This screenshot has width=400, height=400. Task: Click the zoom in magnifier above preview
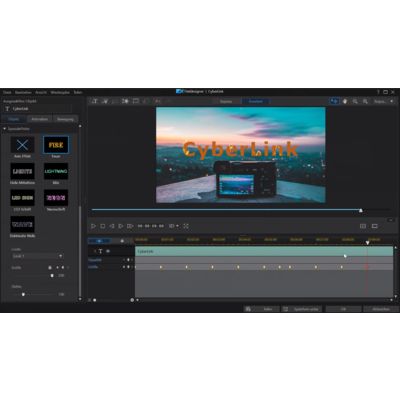coord(366,101)
